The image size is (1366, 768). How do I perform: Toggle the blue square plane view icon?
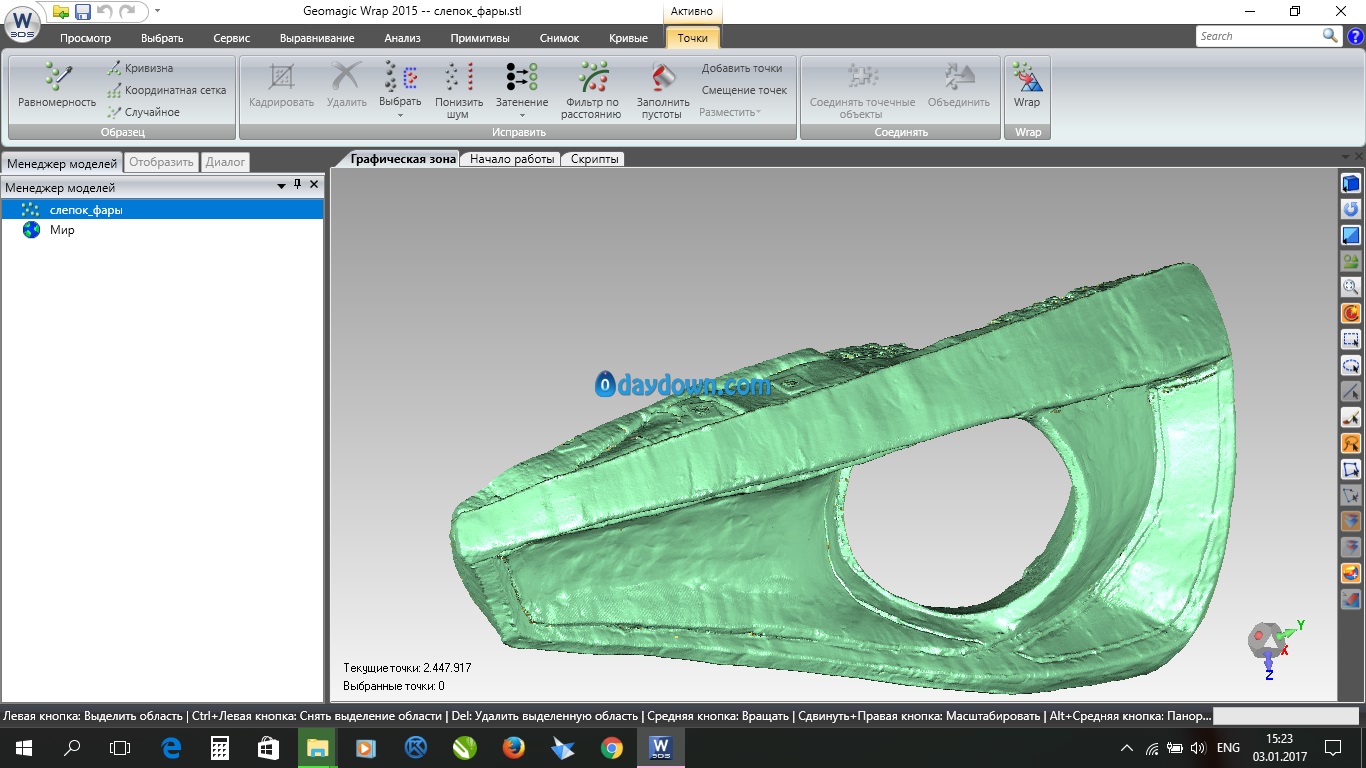(1351, 236)
